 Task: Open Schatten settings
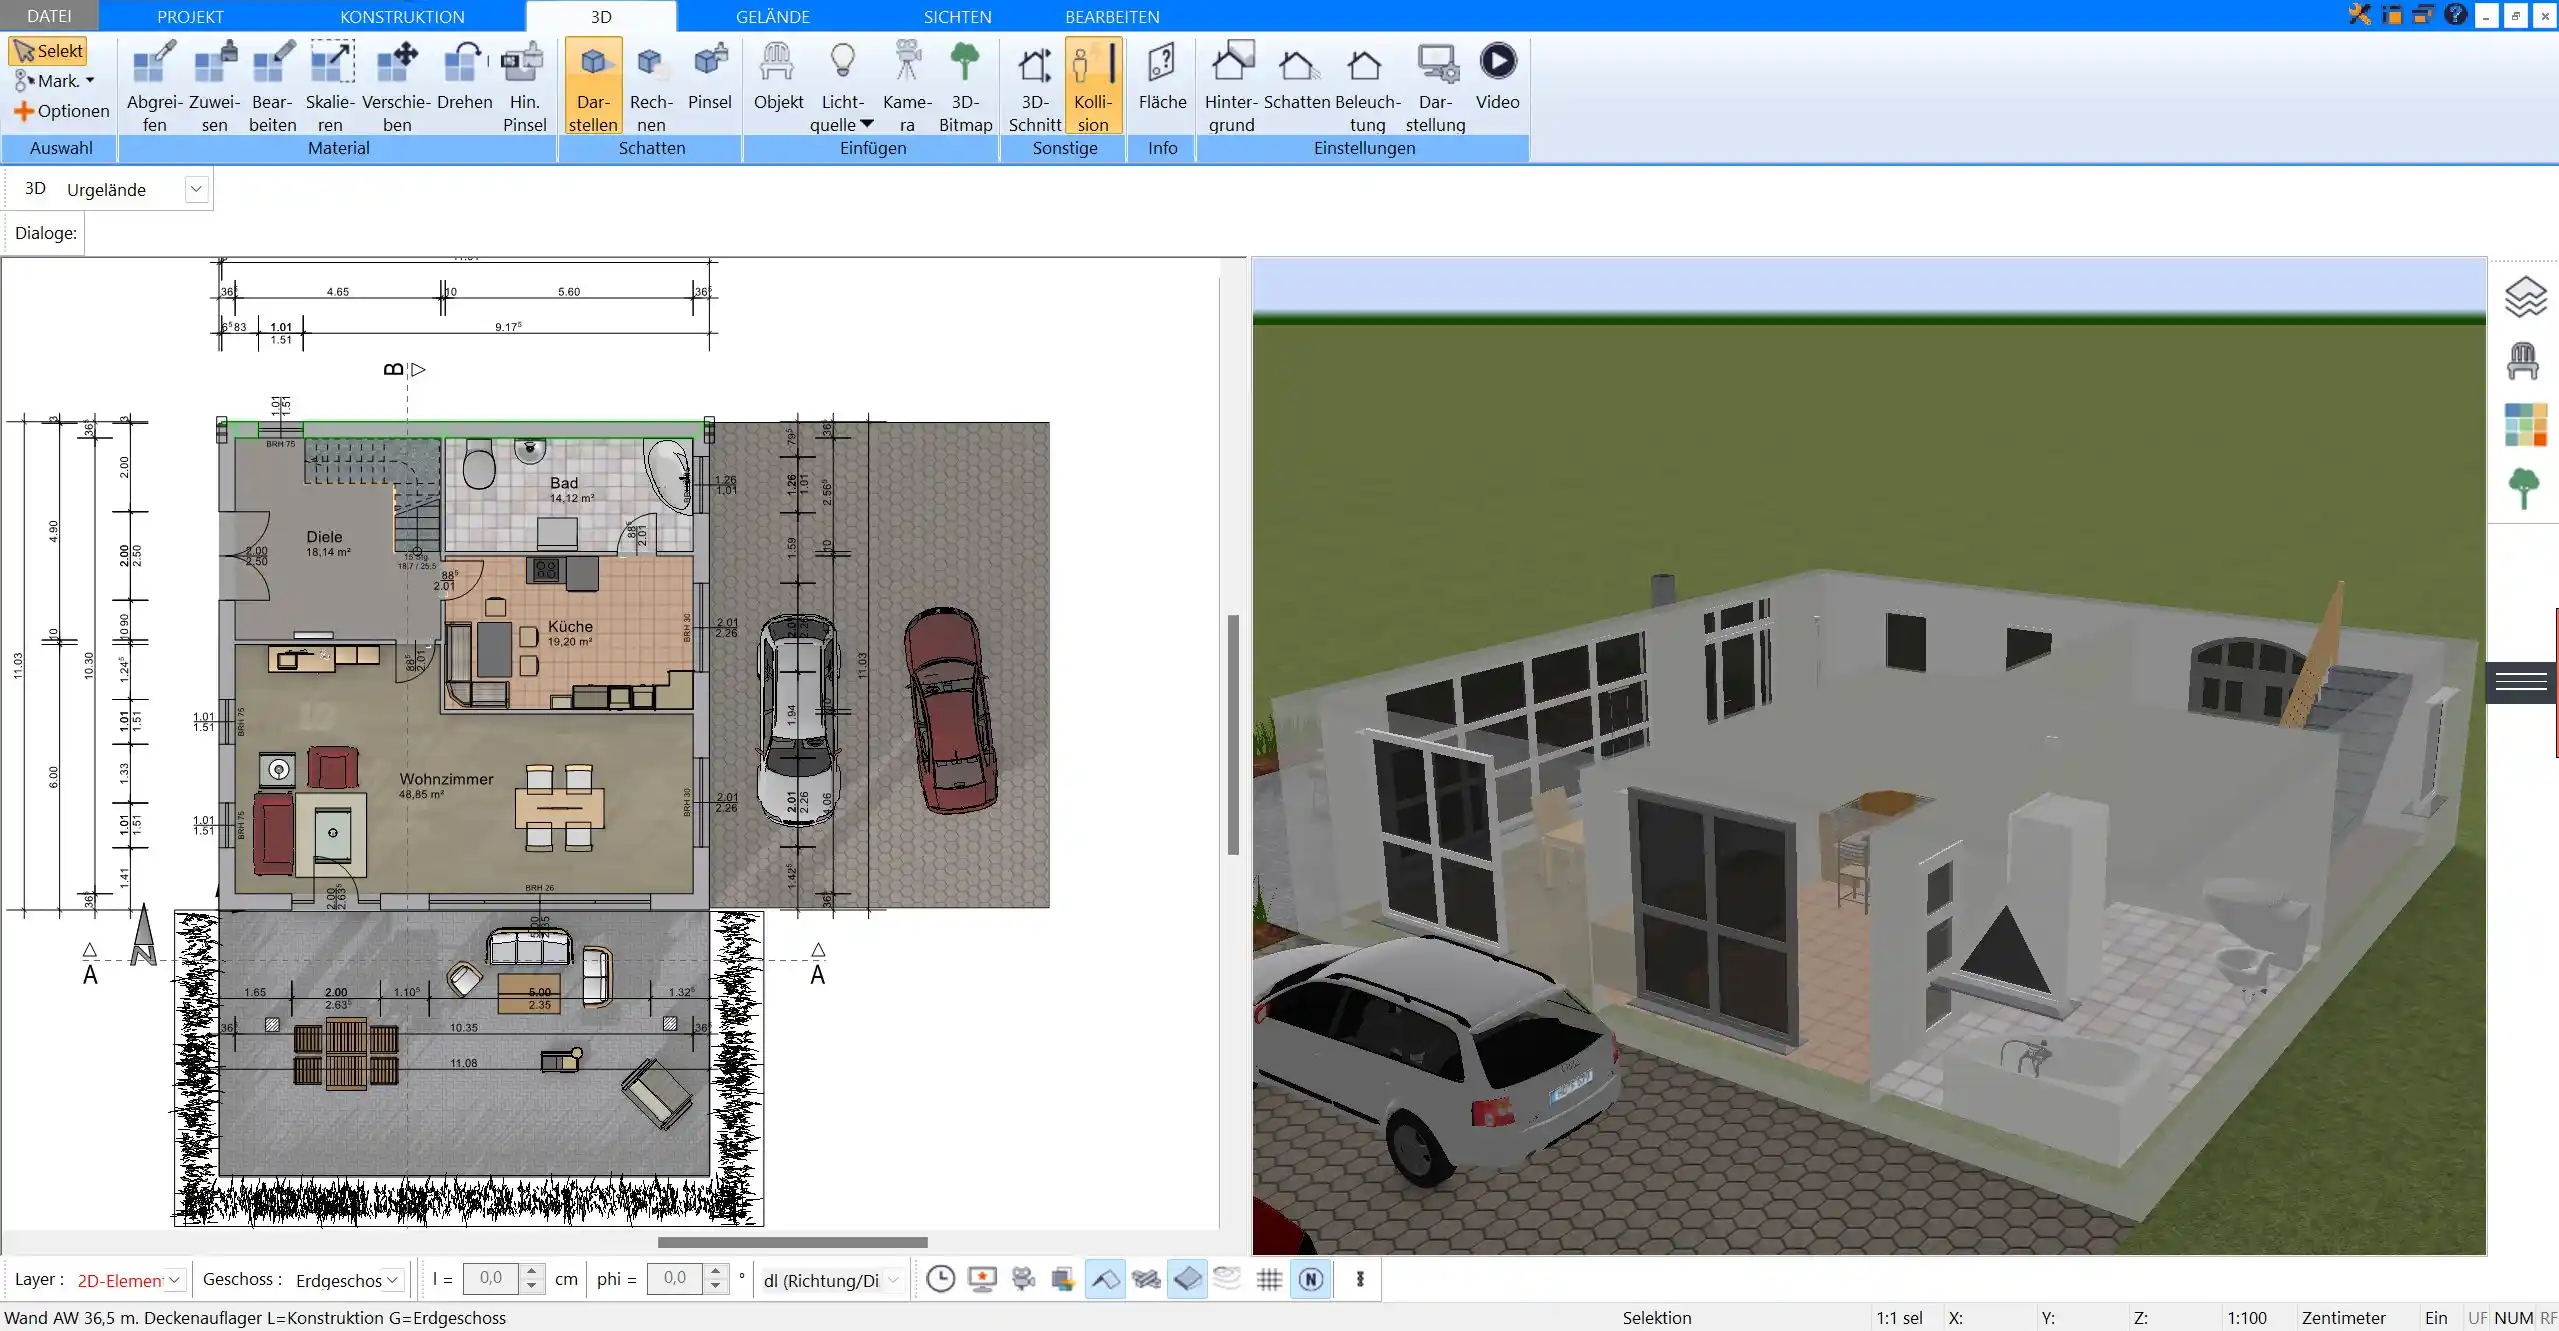pos(1297,76)
